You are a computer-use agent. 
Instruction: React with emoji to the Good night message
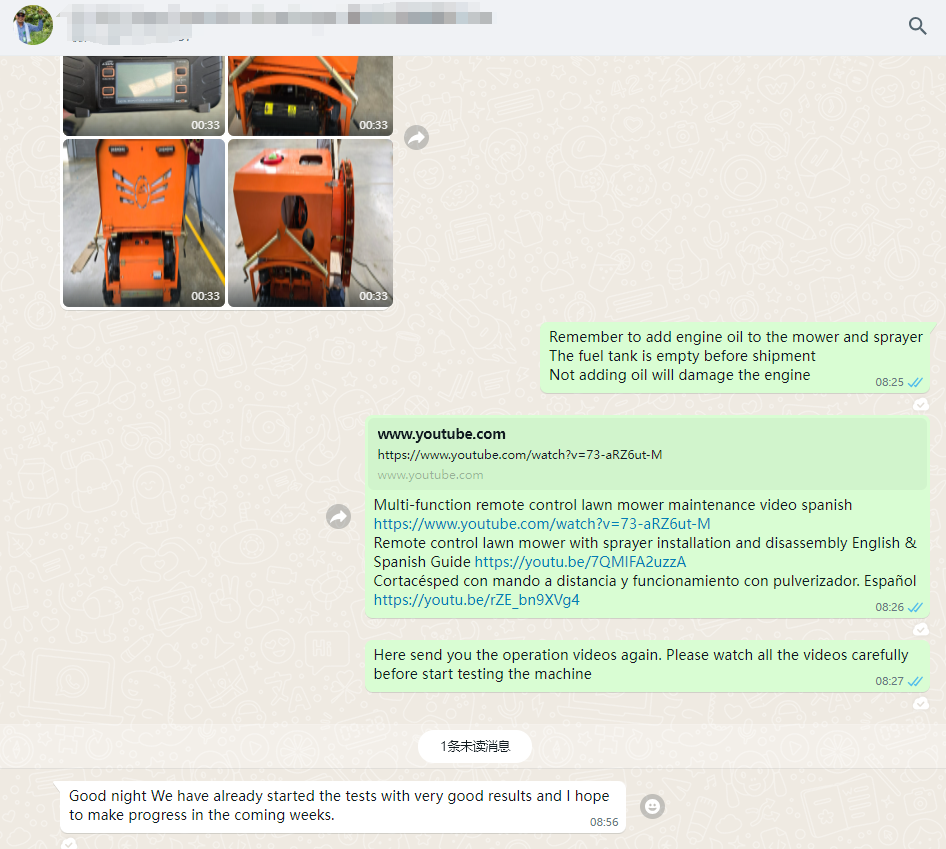click(x=652, y=806)
